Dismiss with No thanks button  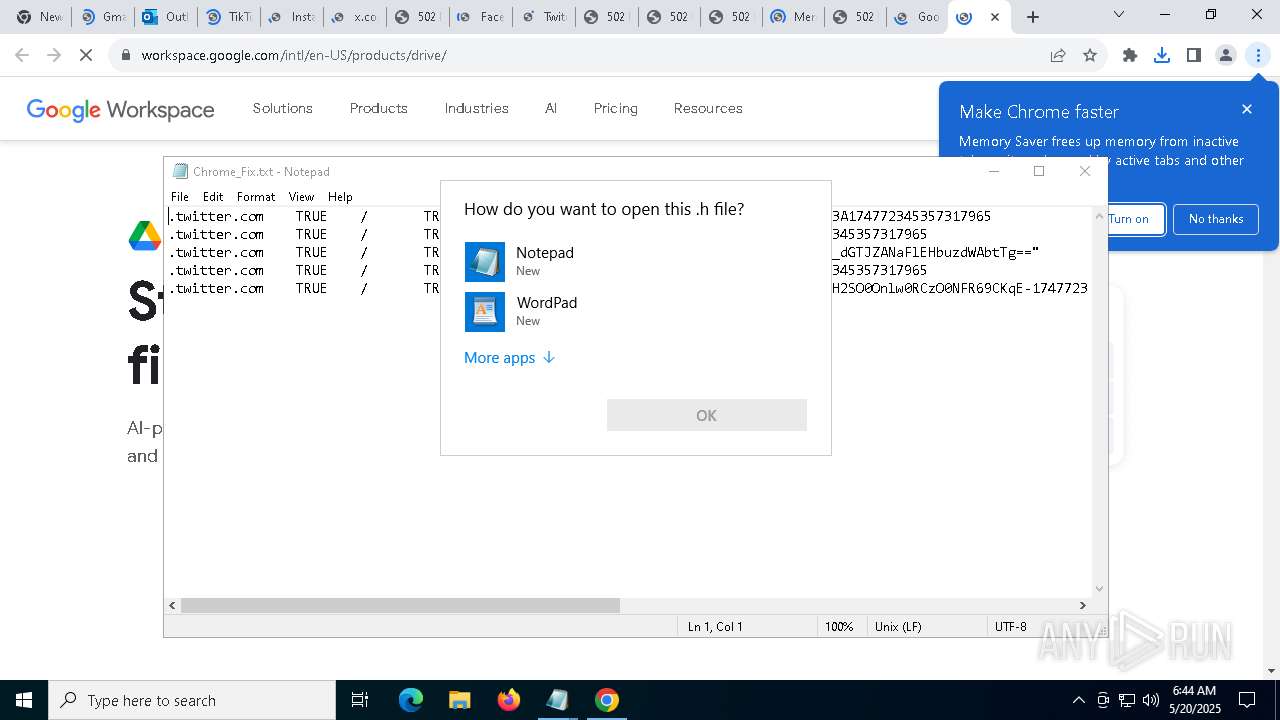point(1216,219)
